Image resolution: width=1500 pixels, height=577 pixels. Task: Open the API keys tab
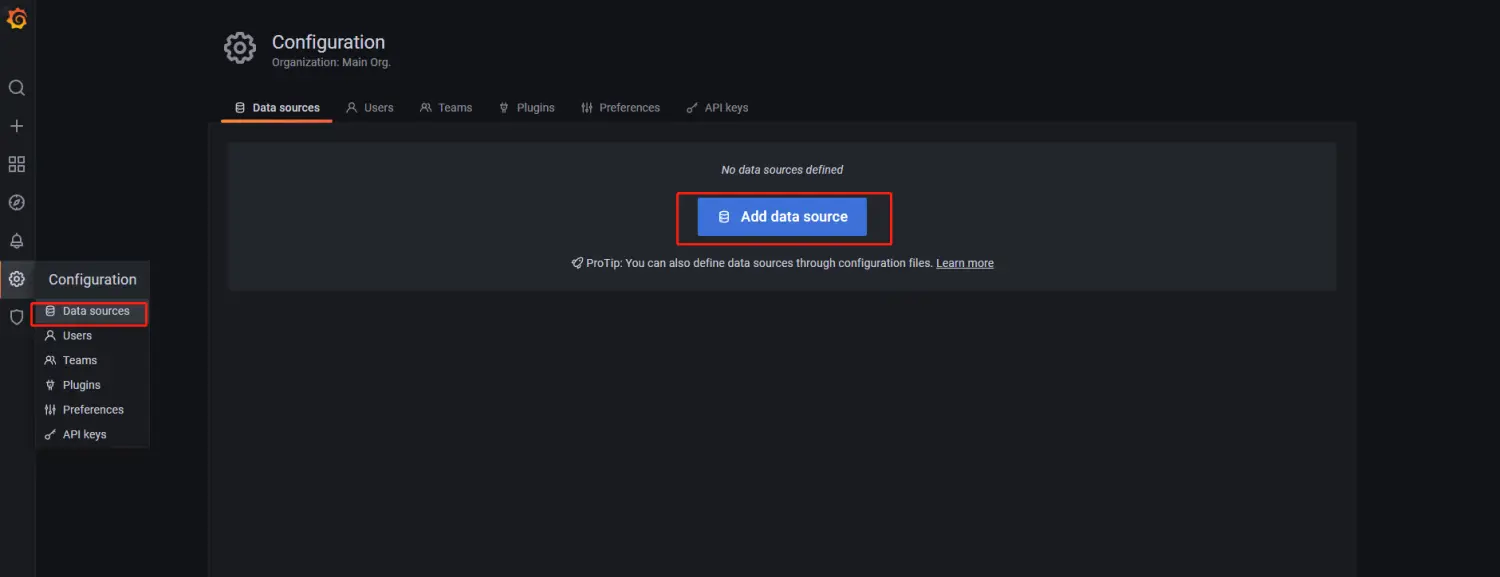(x=717, y=107)
